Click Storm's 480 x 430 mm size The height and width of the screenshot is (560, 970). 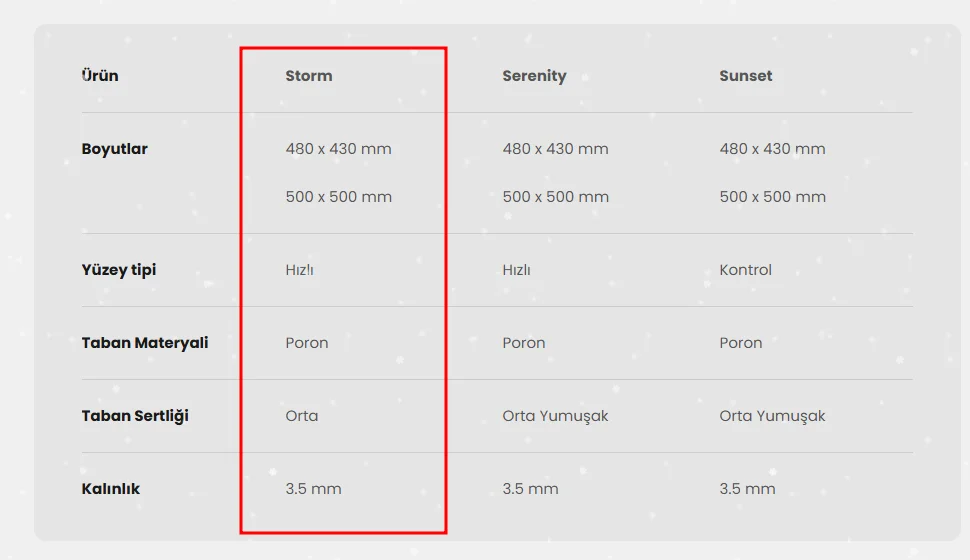coord(338,149)
